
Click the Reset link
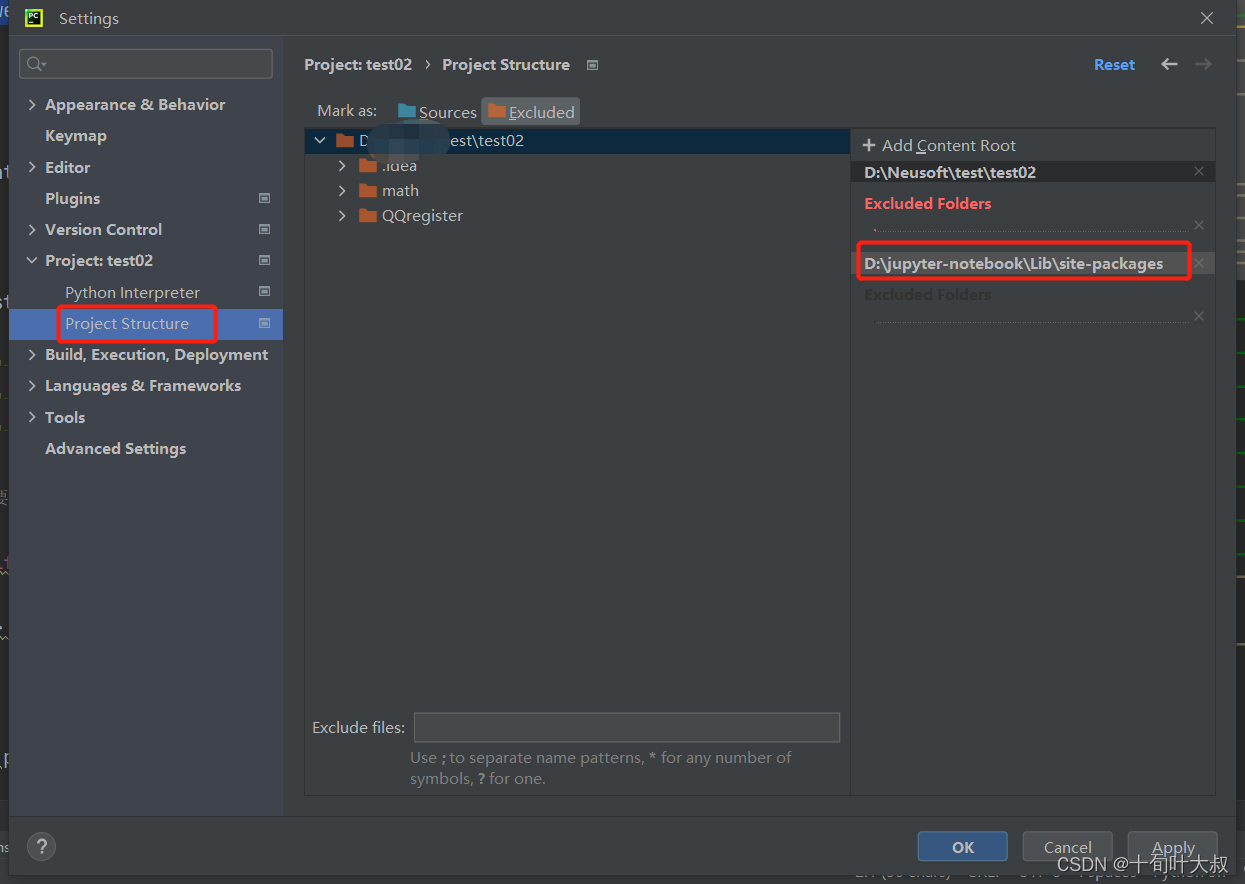point(1114,64)
